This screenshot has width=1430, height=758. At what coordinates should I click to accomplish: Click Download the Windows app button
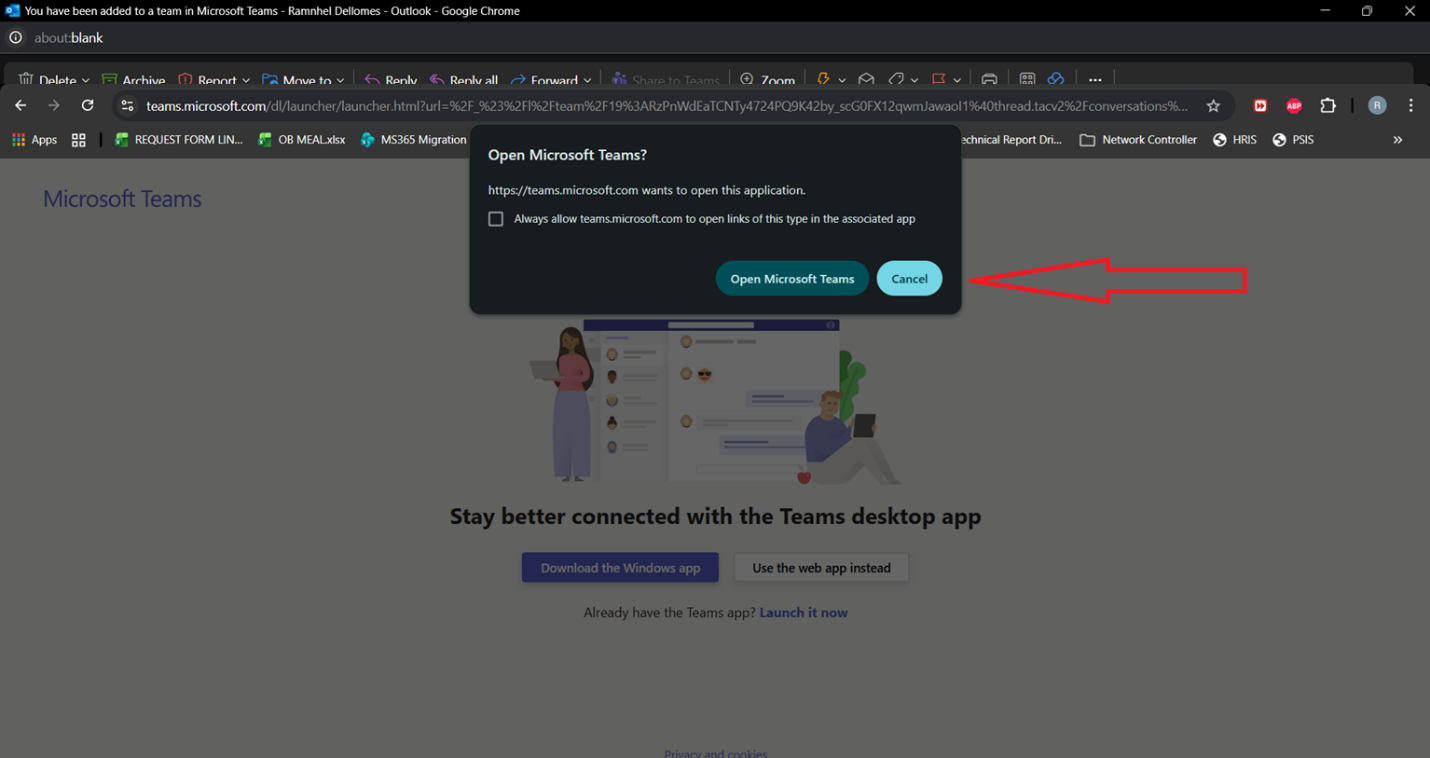coord(620,568)
